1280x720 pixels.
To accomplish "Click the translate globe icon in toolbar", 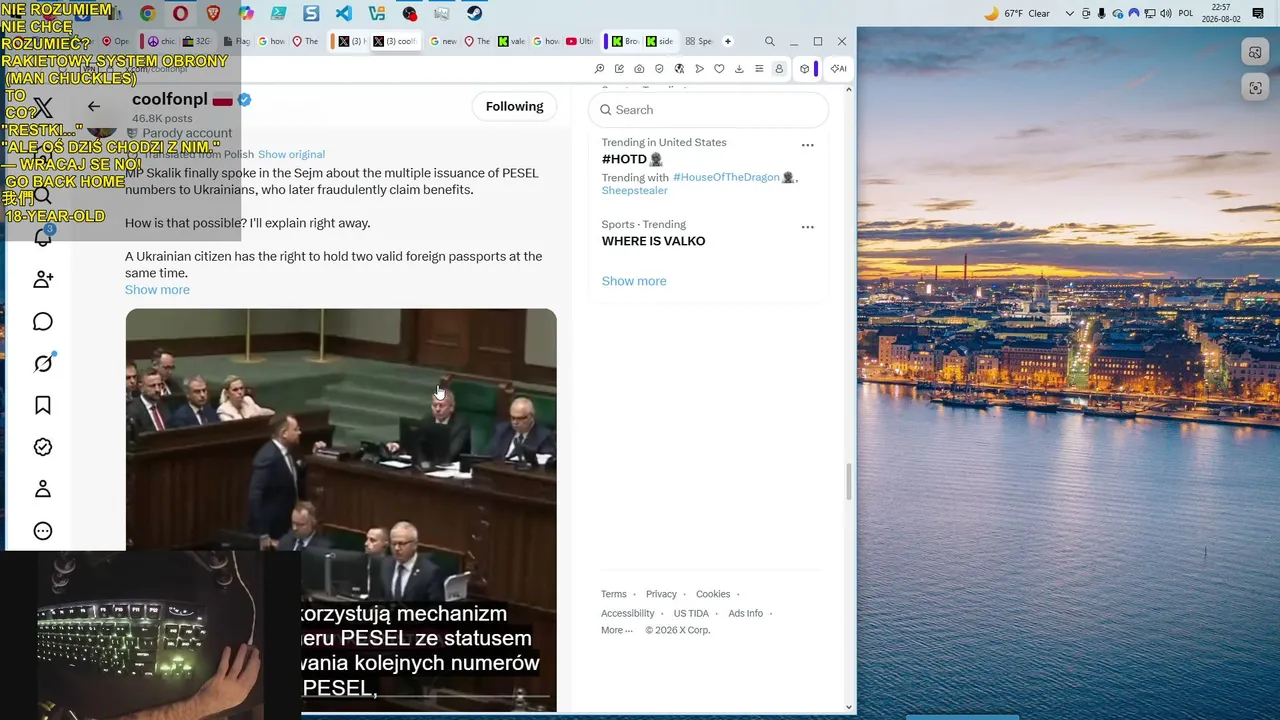I will point(679,69).
